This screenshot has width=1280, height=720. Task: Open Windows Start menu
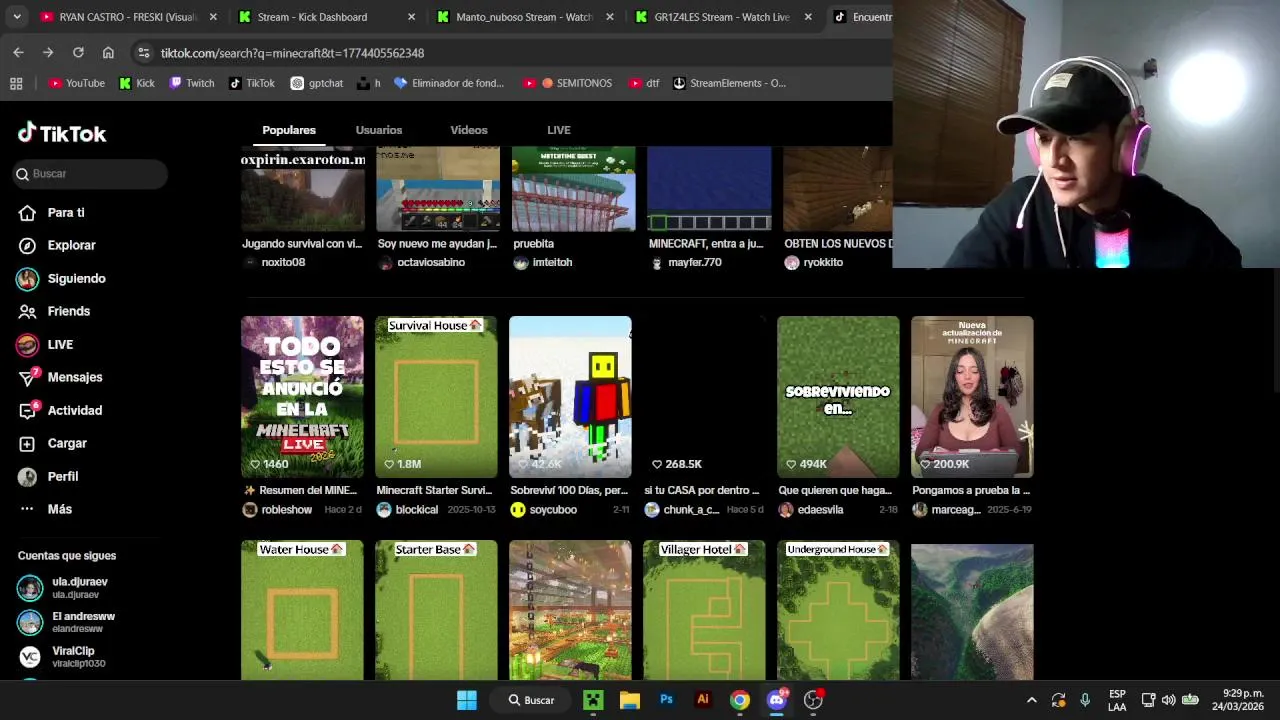click(x=467, y=700)
